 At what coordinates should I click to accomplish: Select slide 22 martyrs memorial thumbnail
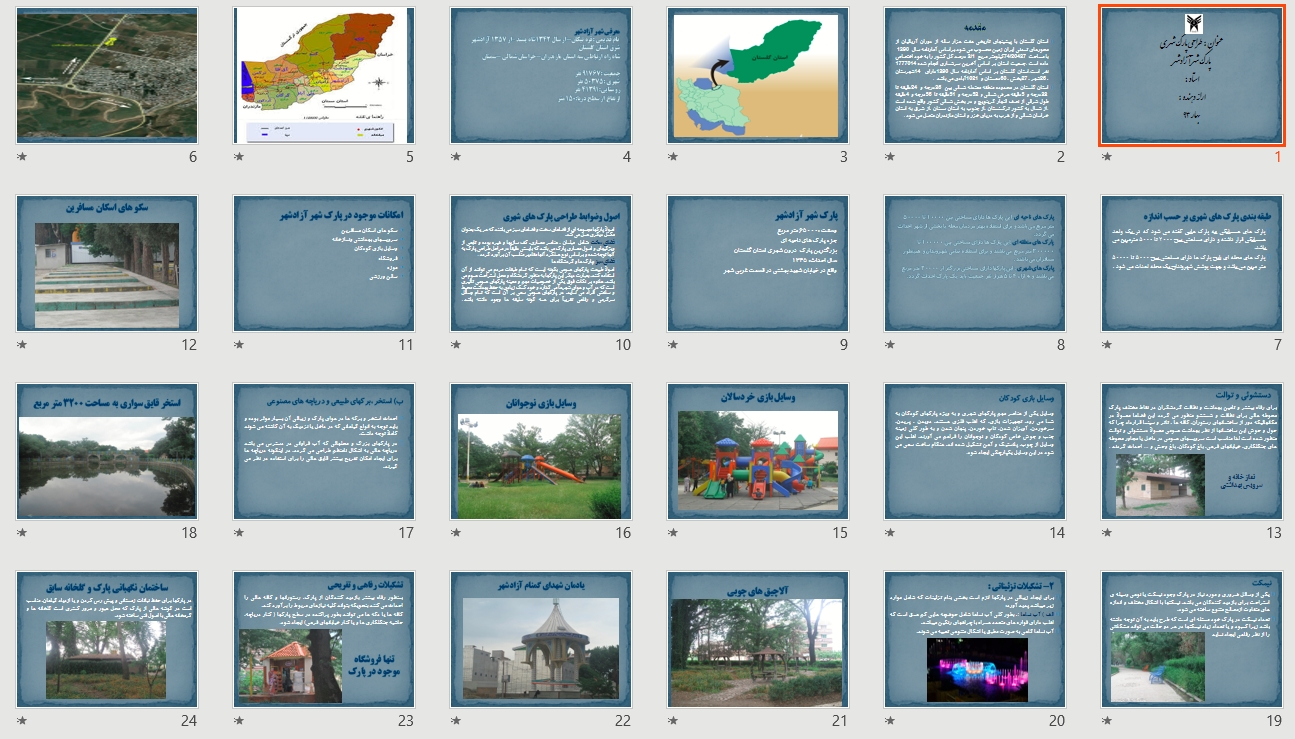[x=541, y=639]
